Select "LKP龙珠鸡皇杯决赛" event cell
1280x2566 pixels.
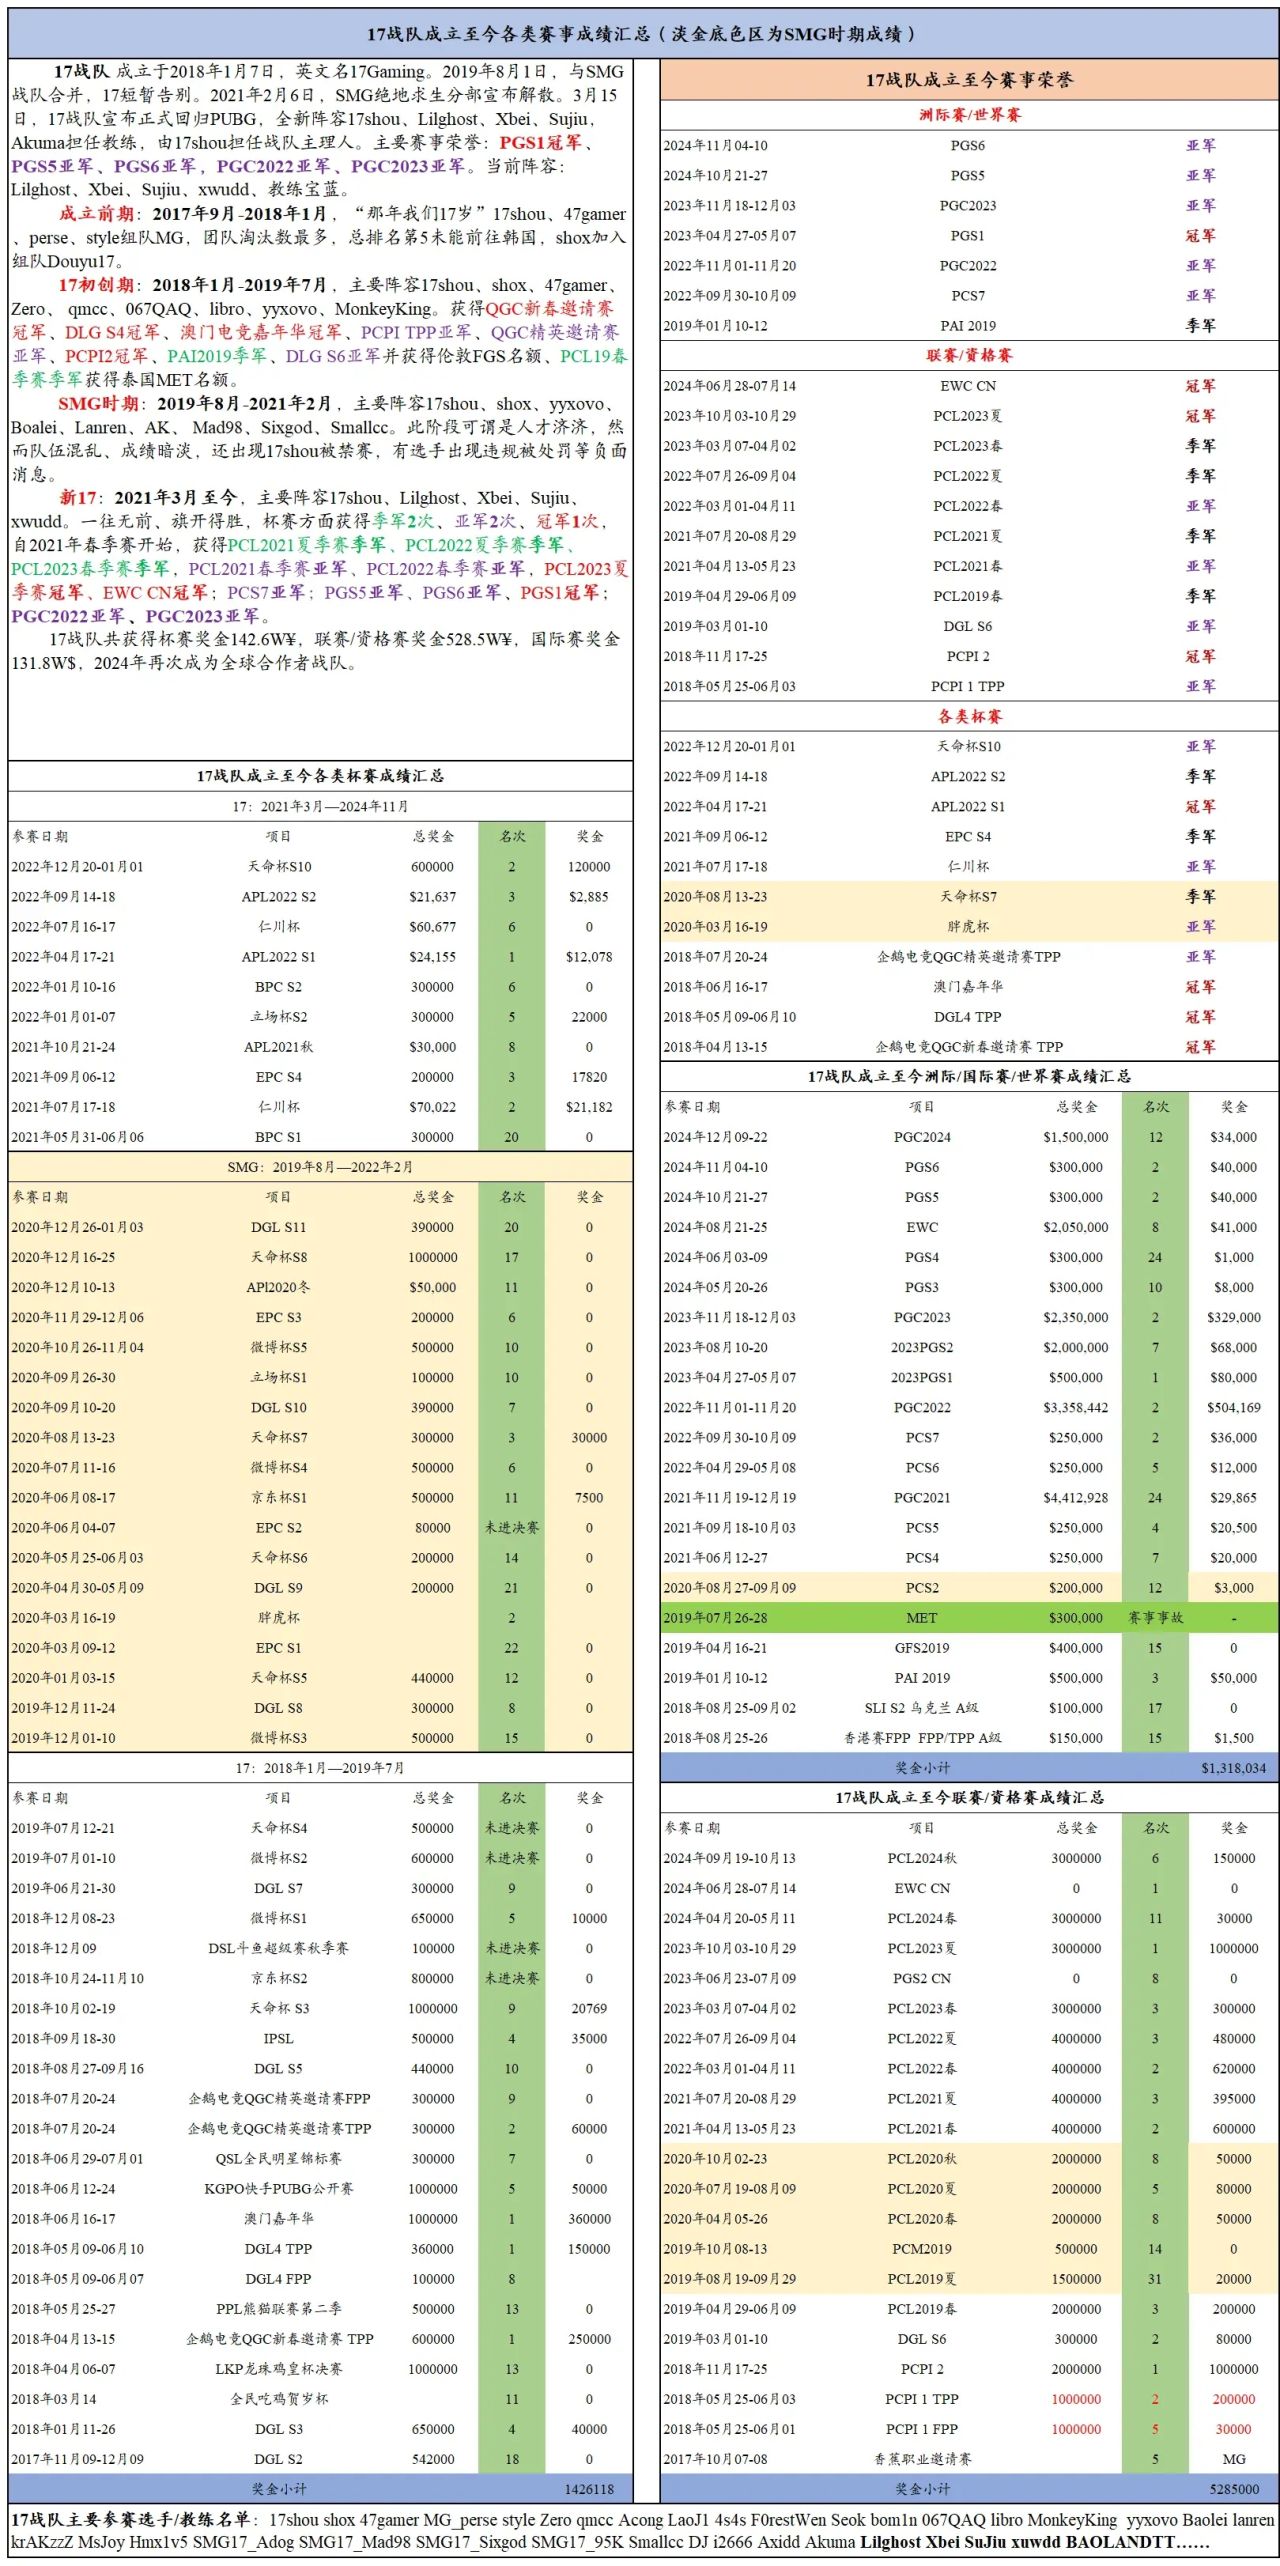click(278, 2367)
